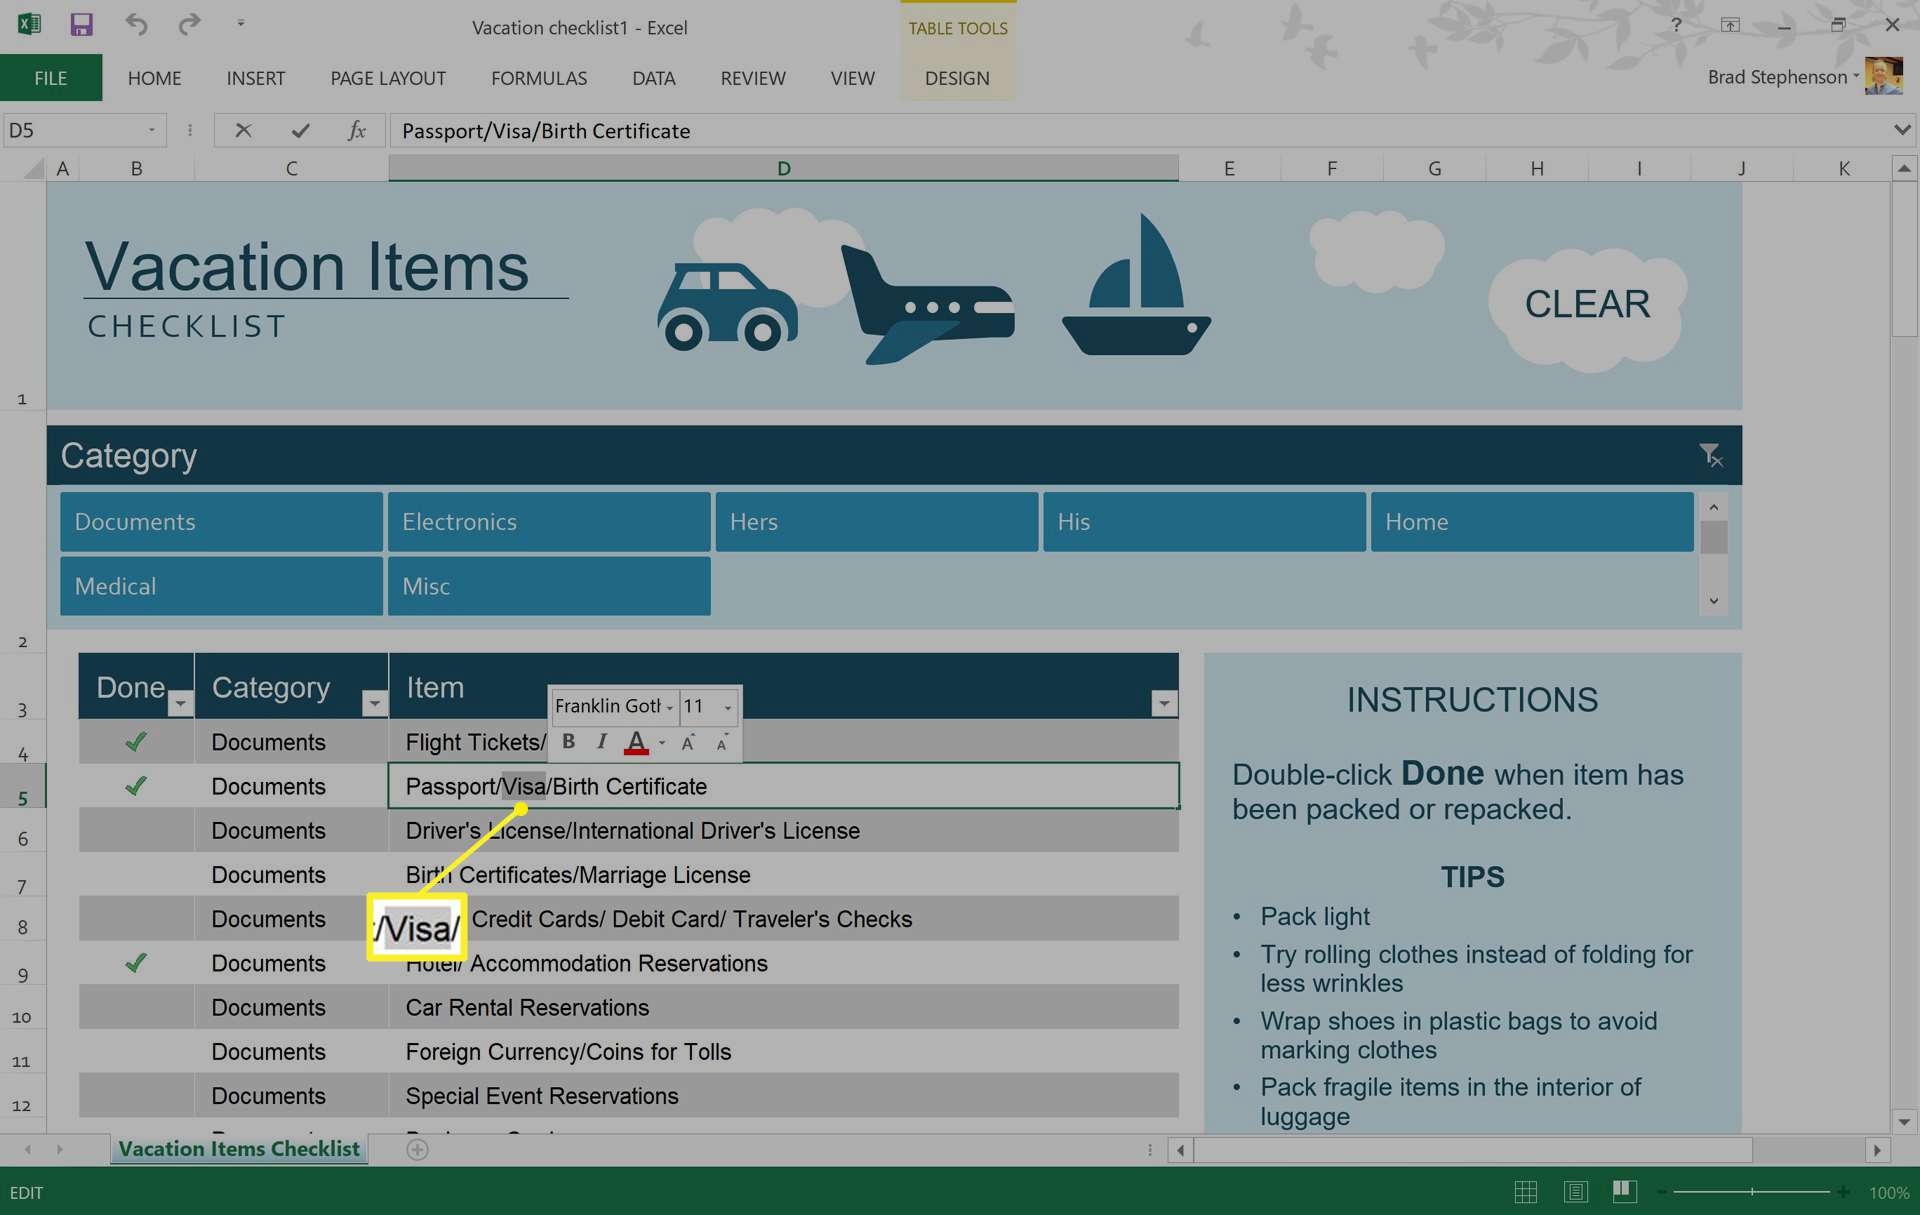Toggle Done checkmark for Flight Tickets row

click(x=136, y=742)
